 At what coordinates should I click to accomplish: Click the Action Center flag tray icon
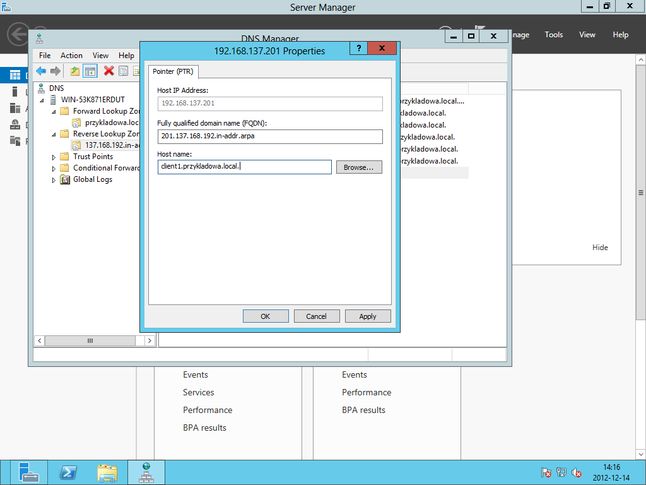(546, 473)
